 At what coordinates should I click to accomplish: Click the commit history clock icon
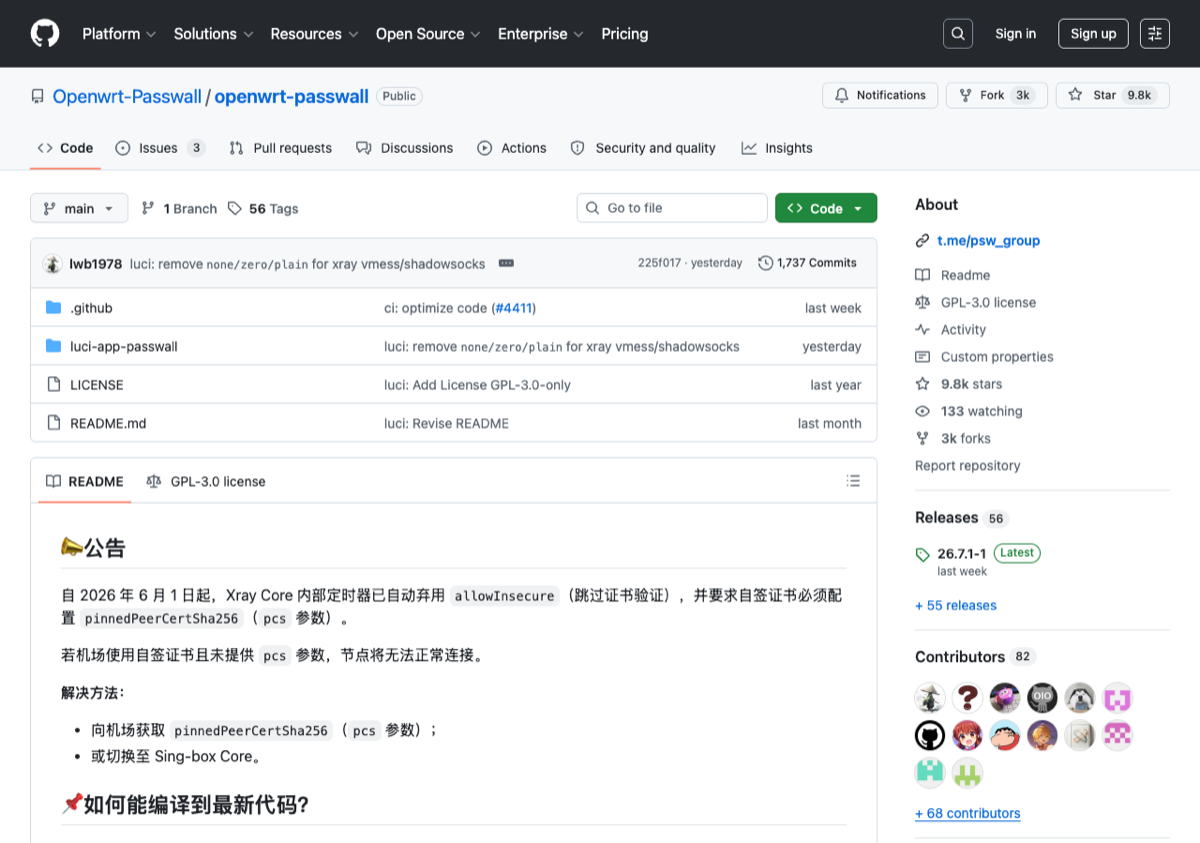tap(766, 263)
